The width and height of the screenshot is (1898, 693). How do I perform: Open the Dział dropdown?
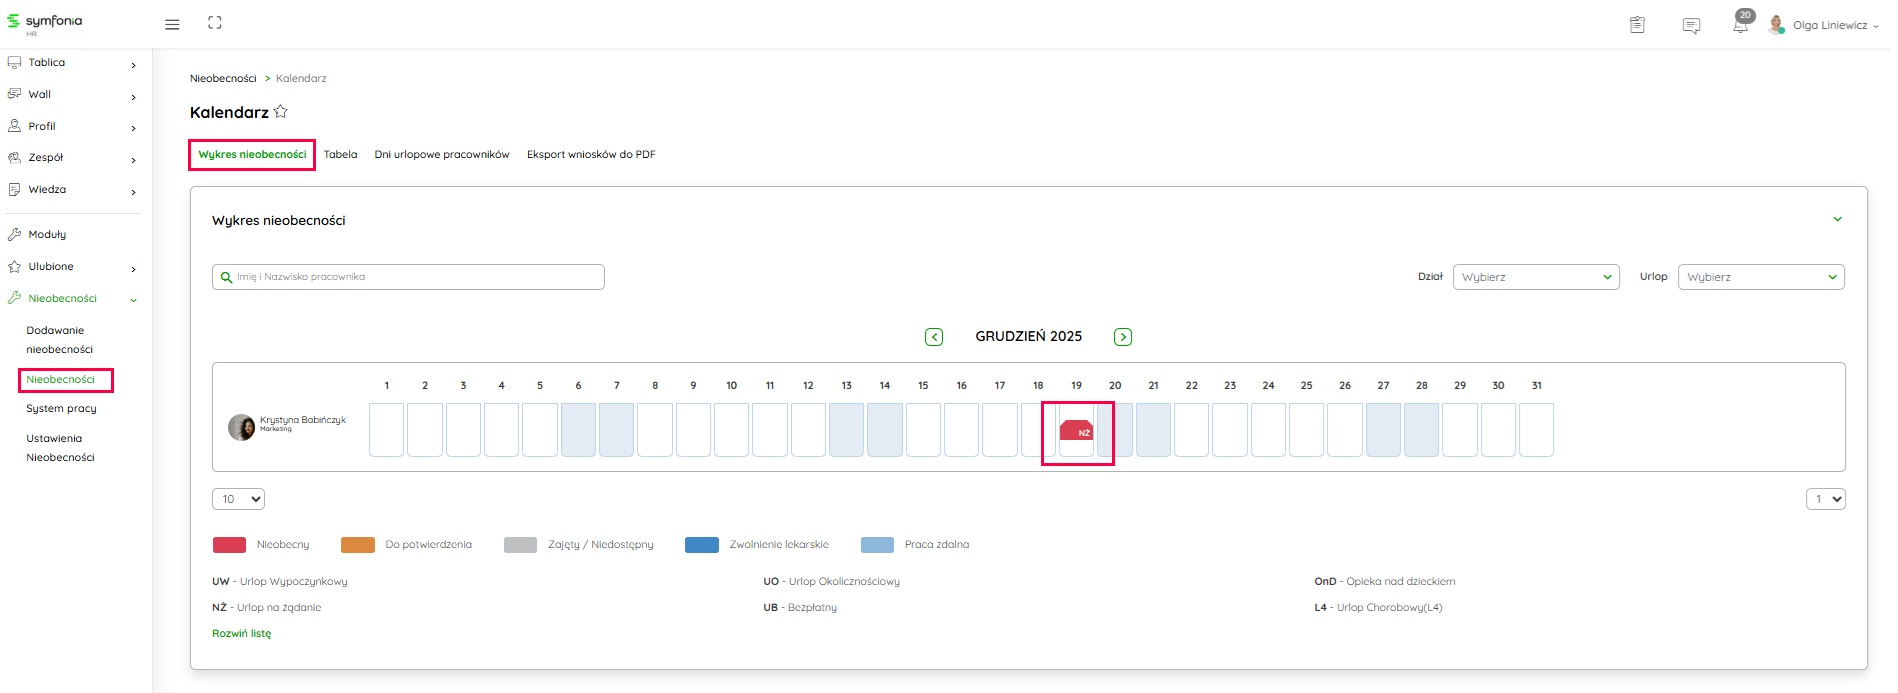(1536, 277)
